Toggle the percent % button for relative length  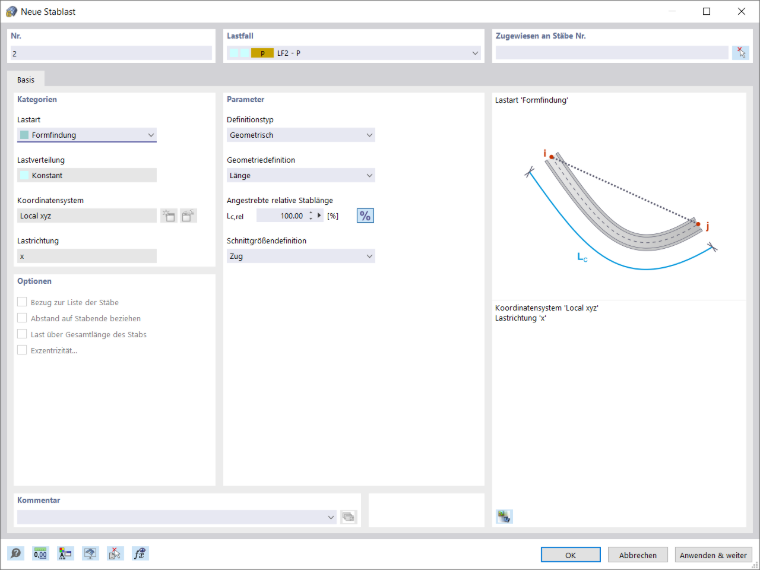[x=365, y=216]
